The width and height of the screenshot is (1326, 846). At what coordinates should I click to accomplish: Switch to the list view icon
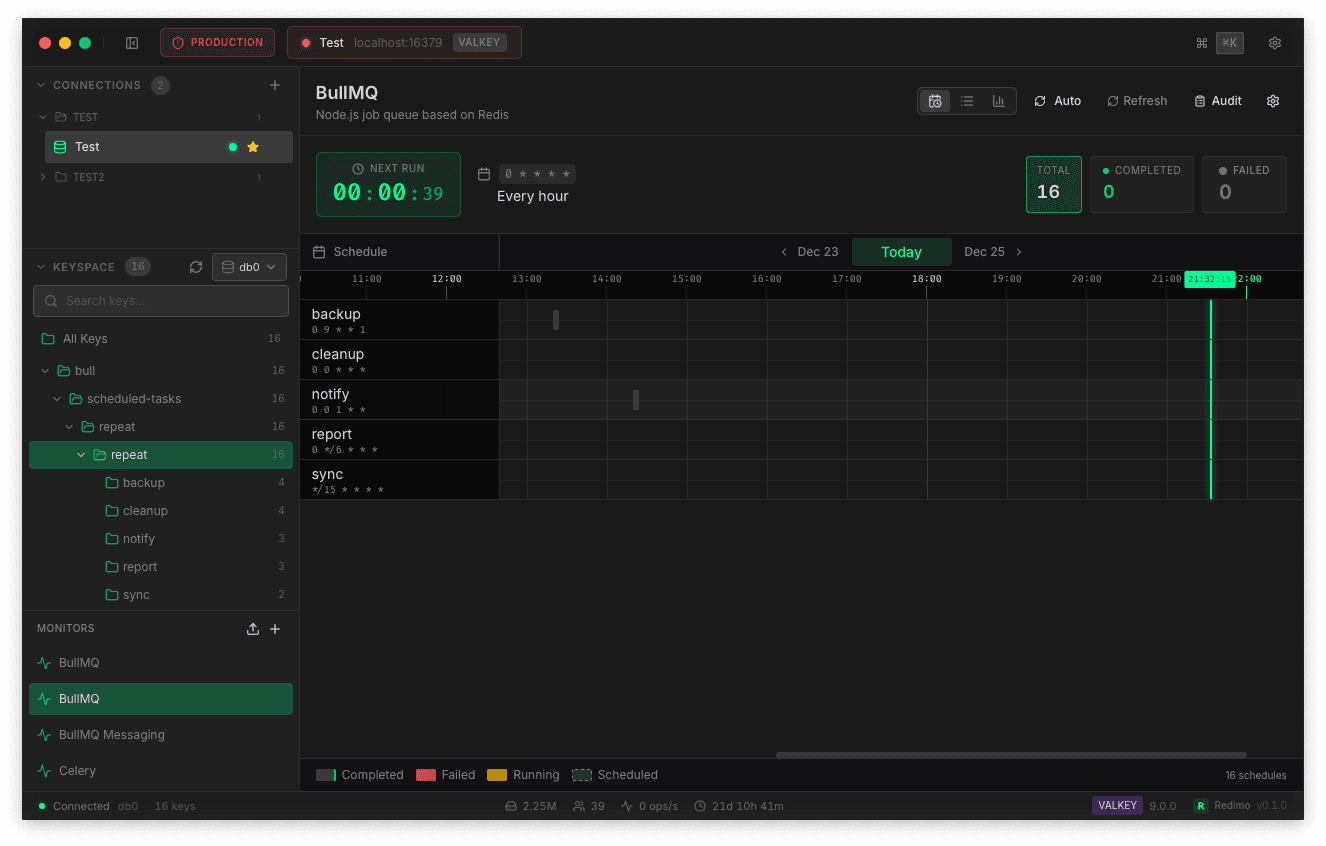pos(967,100)
